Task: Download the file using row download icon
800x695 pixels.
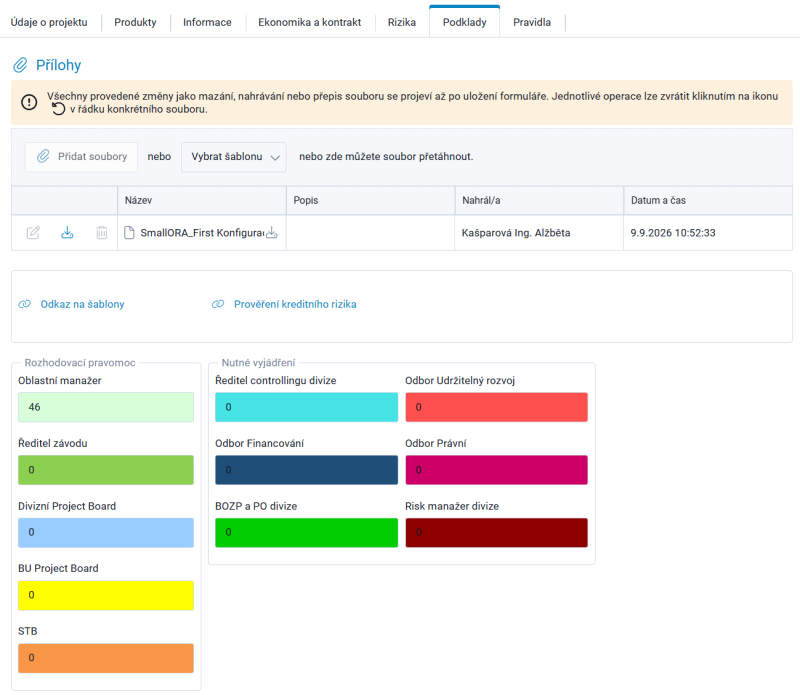Action: coord(67,233)
